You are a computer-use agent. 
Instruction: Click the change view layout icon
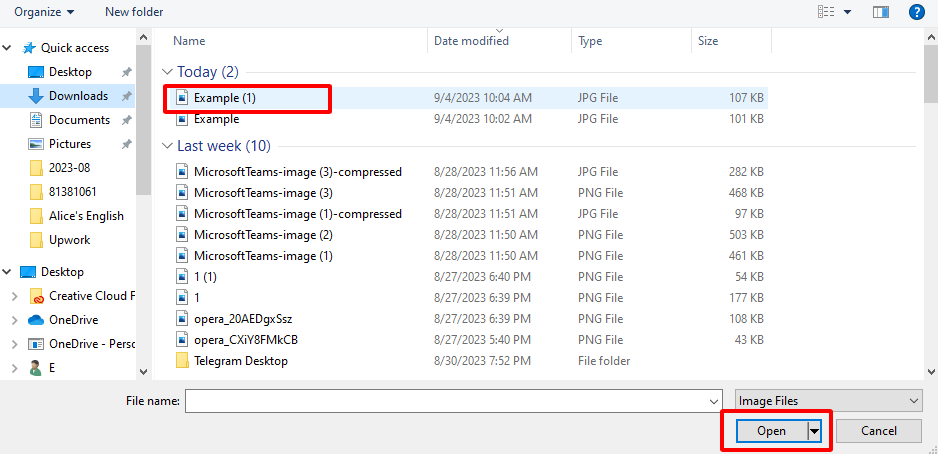tap(827, 12)
